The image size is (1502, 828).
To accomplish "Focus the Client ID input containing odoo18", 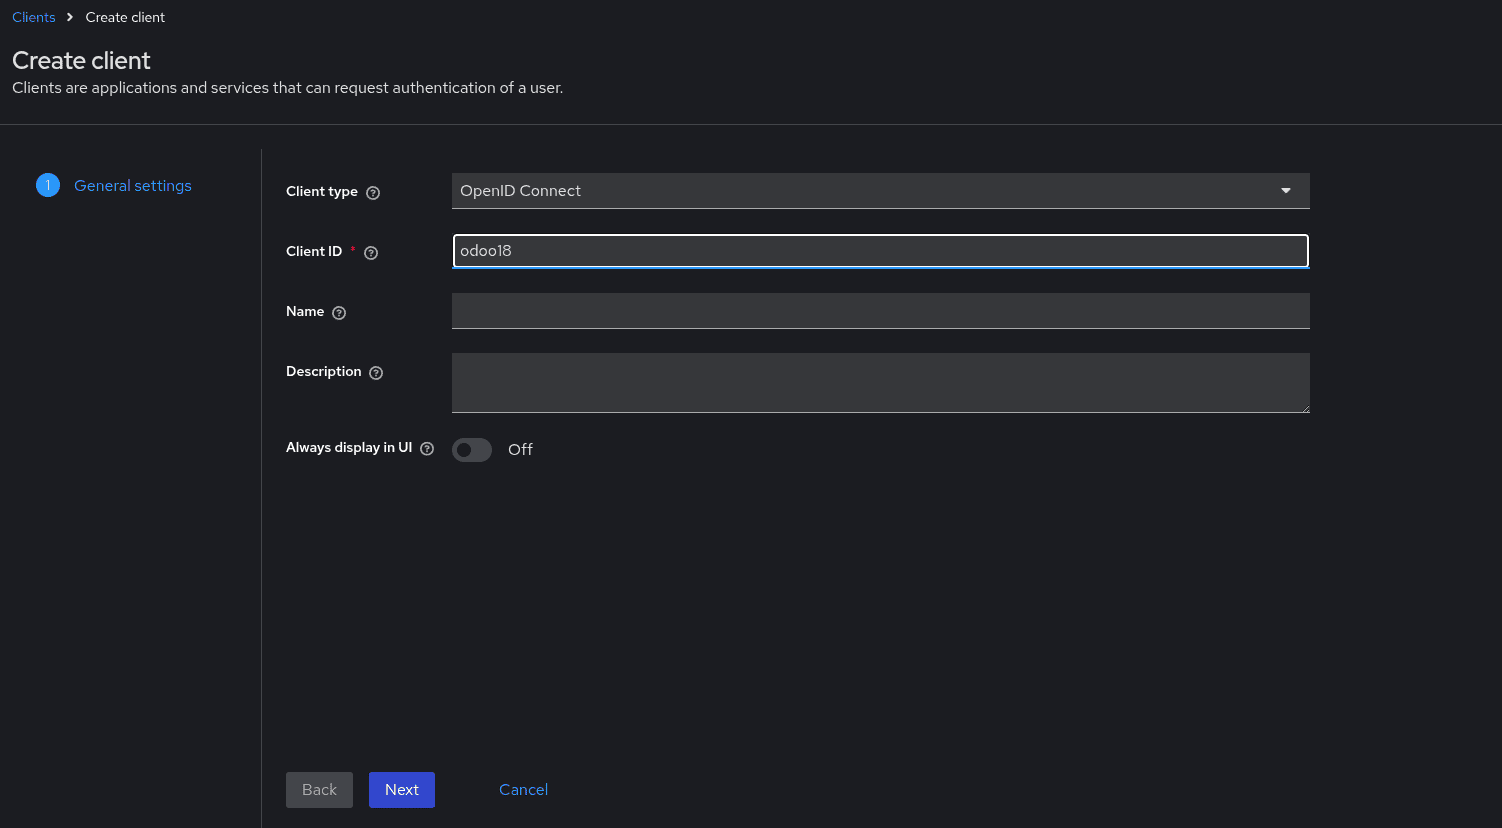I will coord(880,250).
